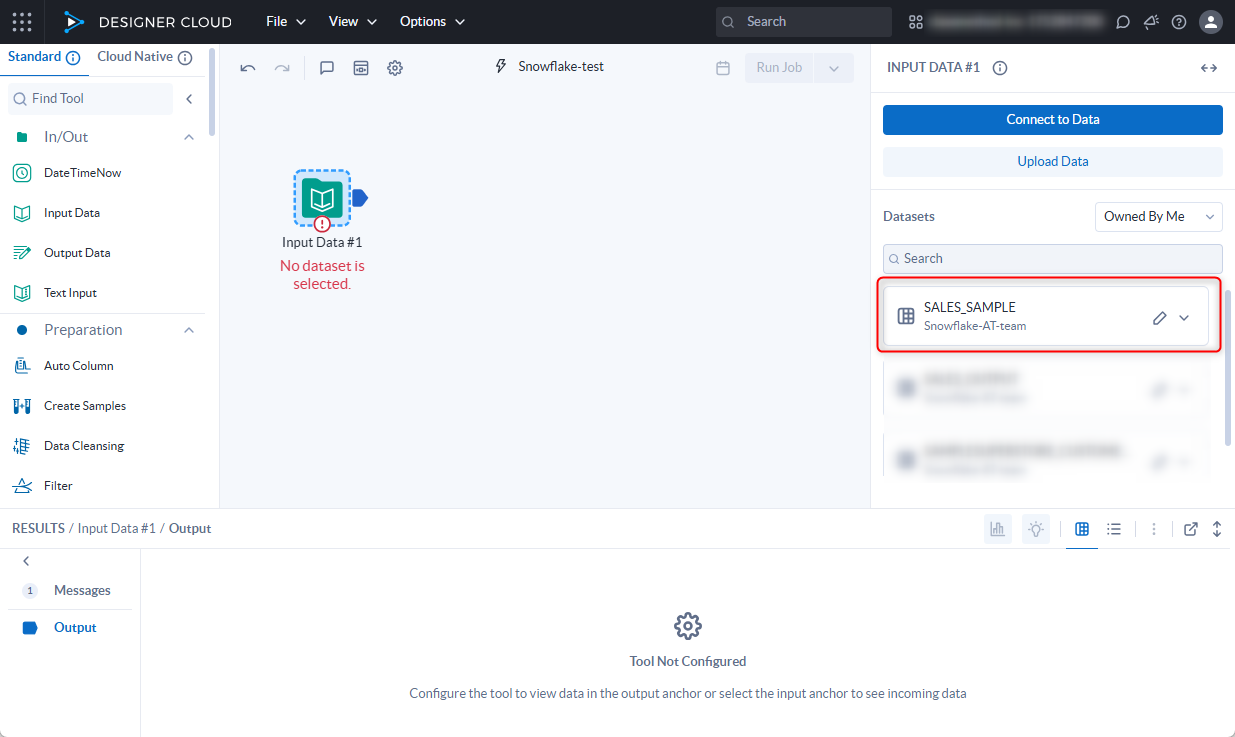Screen dimensions: 1235x737
Task: Select the SALES_SAMPLE dataset
Action: pos(1047,317)
